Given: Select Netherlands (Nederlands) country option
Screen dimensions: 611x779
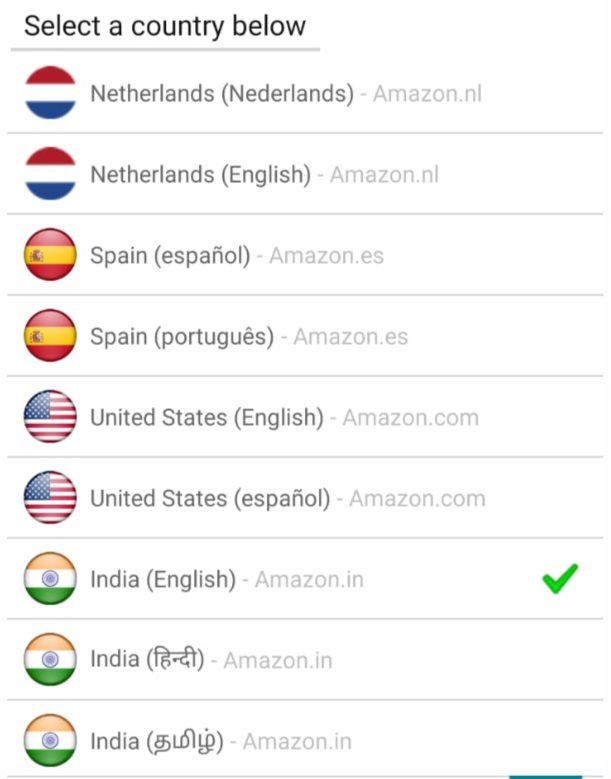Looking at the screenshot, I should [306, 93].
